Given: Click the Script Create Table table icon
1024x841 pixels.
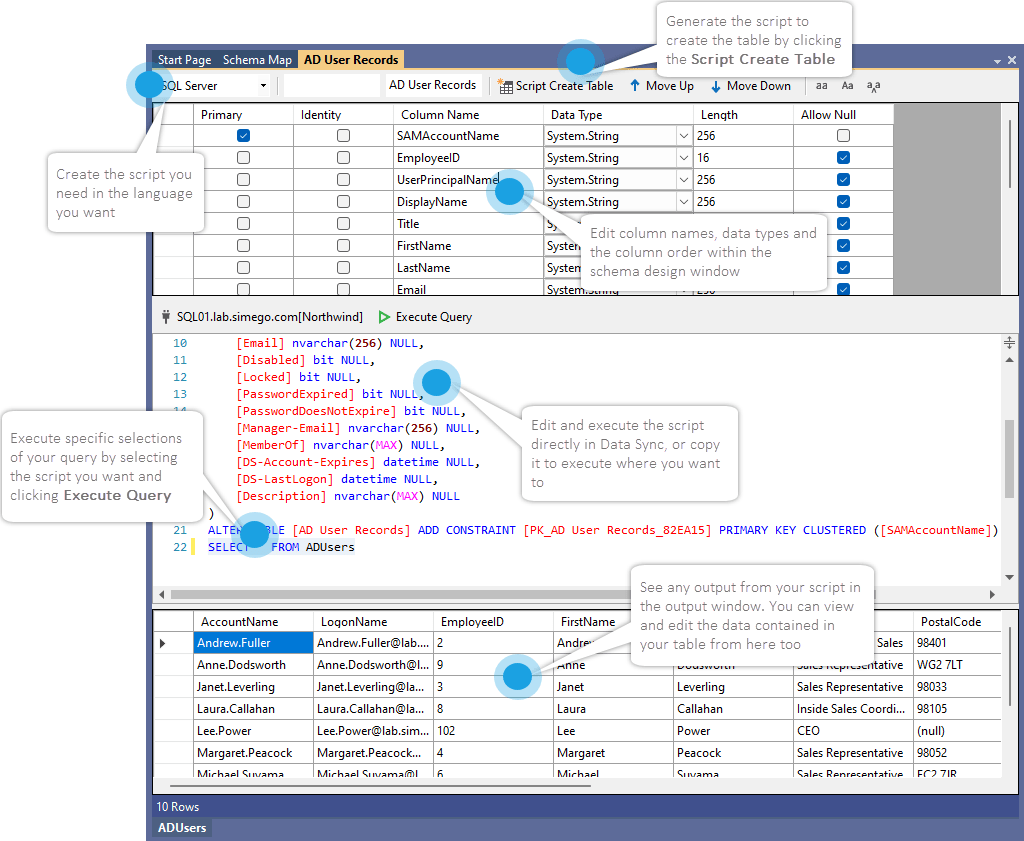Looking at the screenshot, I should [x=505, y=86].
